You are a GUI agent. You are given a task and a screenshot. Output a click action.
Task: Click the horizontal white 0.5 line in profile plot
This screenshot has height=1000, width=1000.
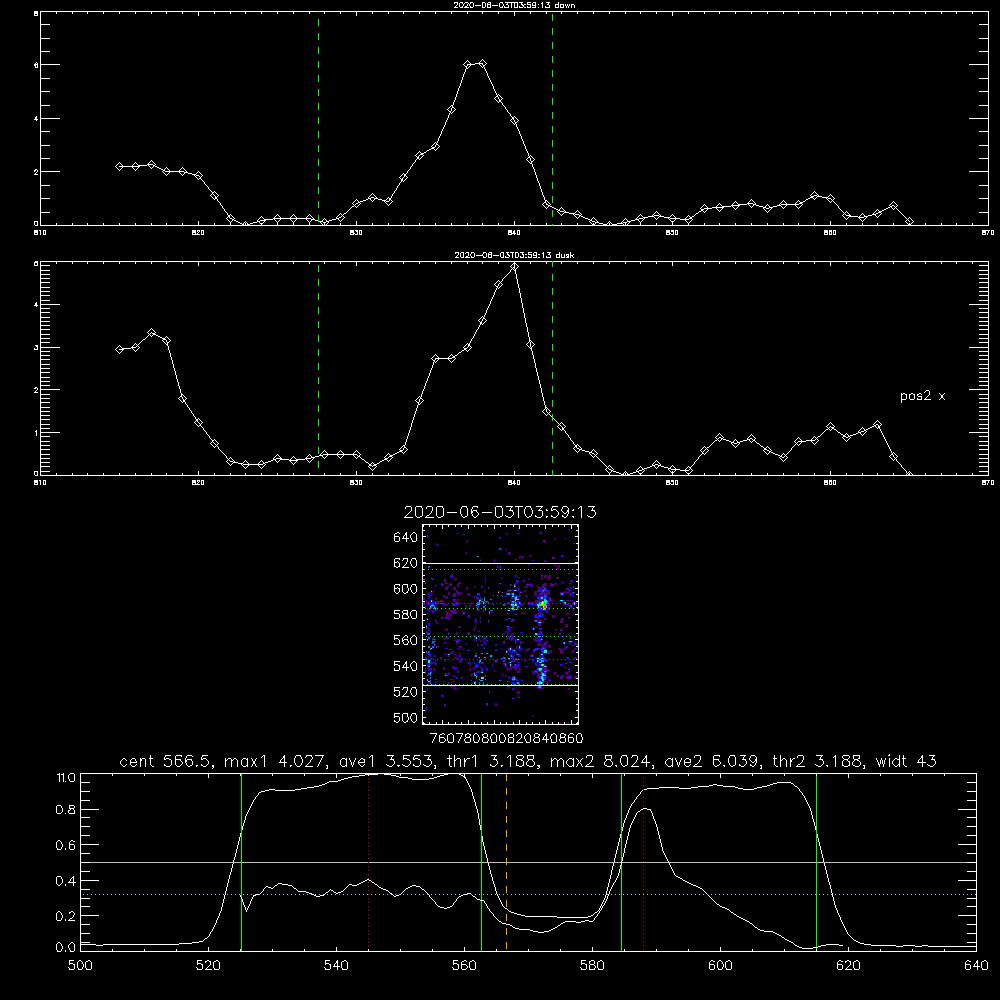[x=528, y=862]
